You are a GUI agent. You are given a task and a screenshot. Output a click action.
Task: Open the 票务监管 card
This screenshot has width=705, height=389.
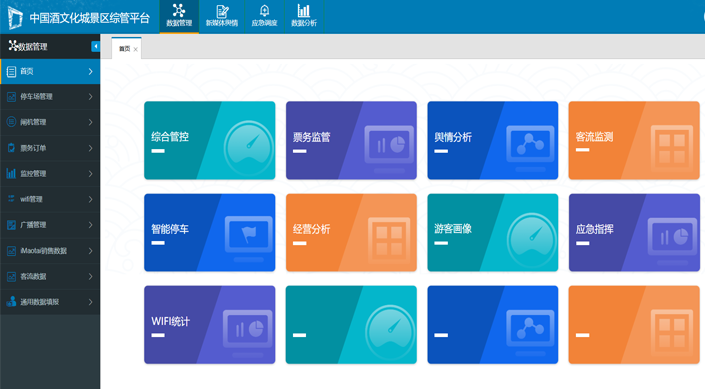(351, 140)
